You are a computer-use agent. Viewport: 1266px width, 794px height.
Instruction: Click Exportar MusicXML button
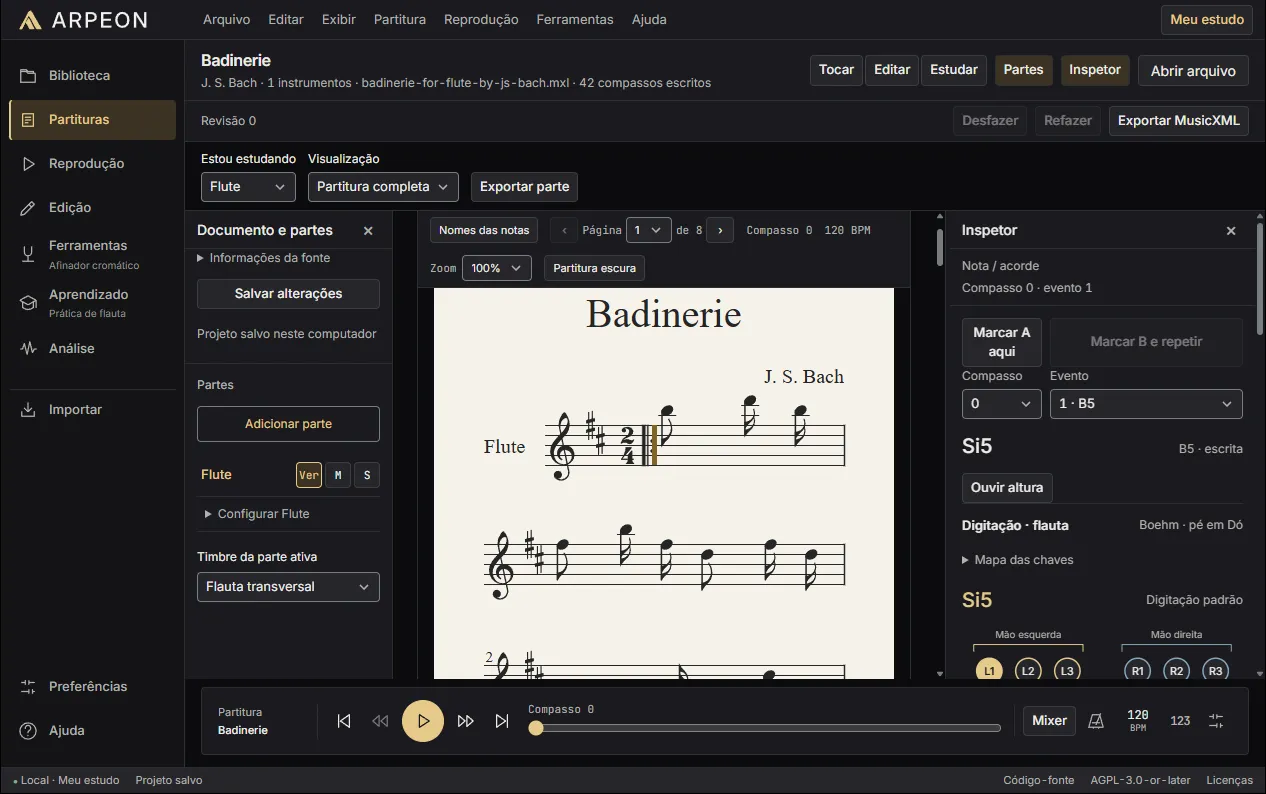pyautogui.click(x=1179, y=121)
